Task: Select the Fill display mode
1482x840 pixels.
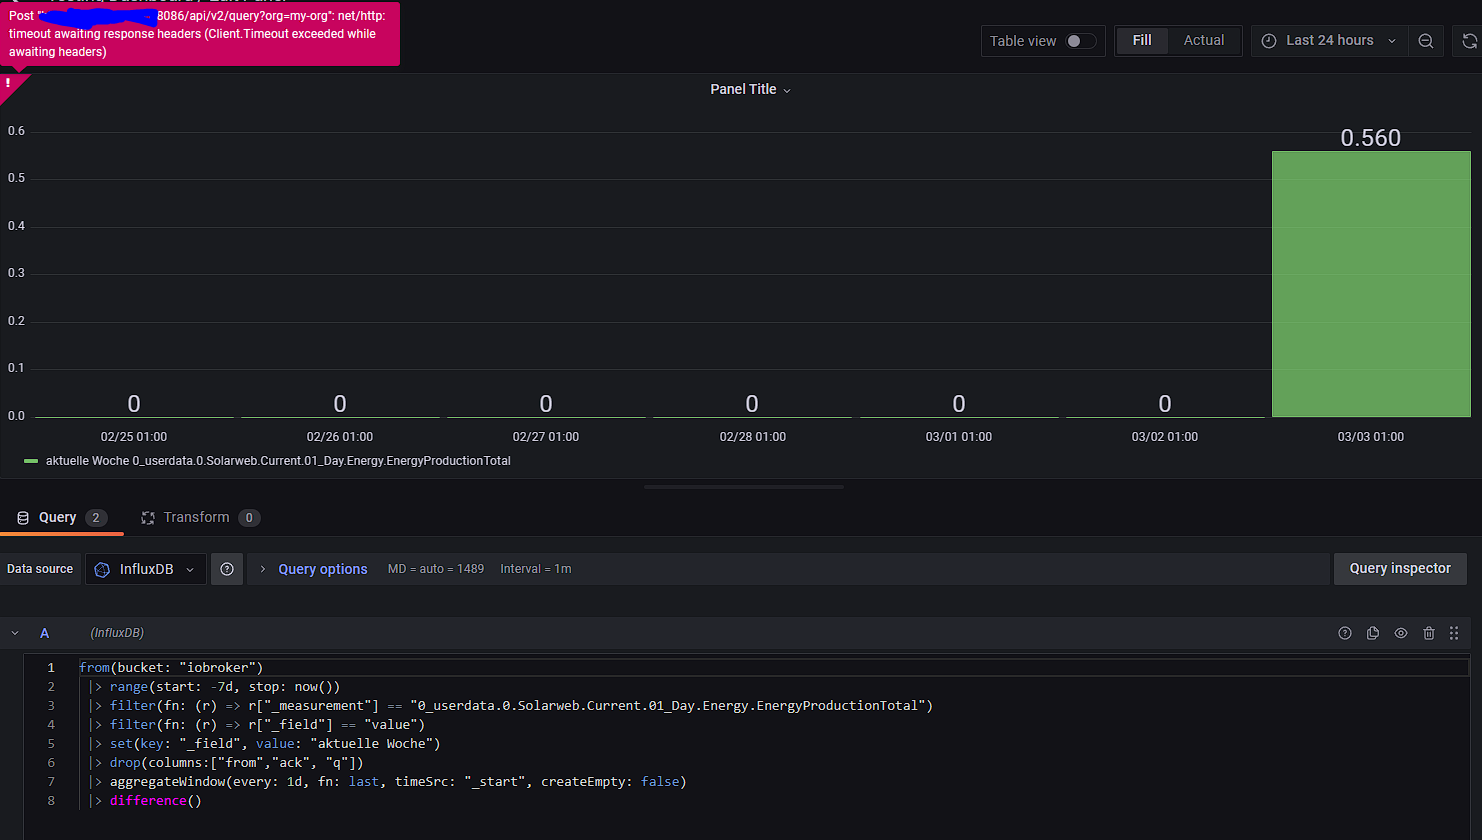Action: pyautogui.click(x=1142, y=40)
